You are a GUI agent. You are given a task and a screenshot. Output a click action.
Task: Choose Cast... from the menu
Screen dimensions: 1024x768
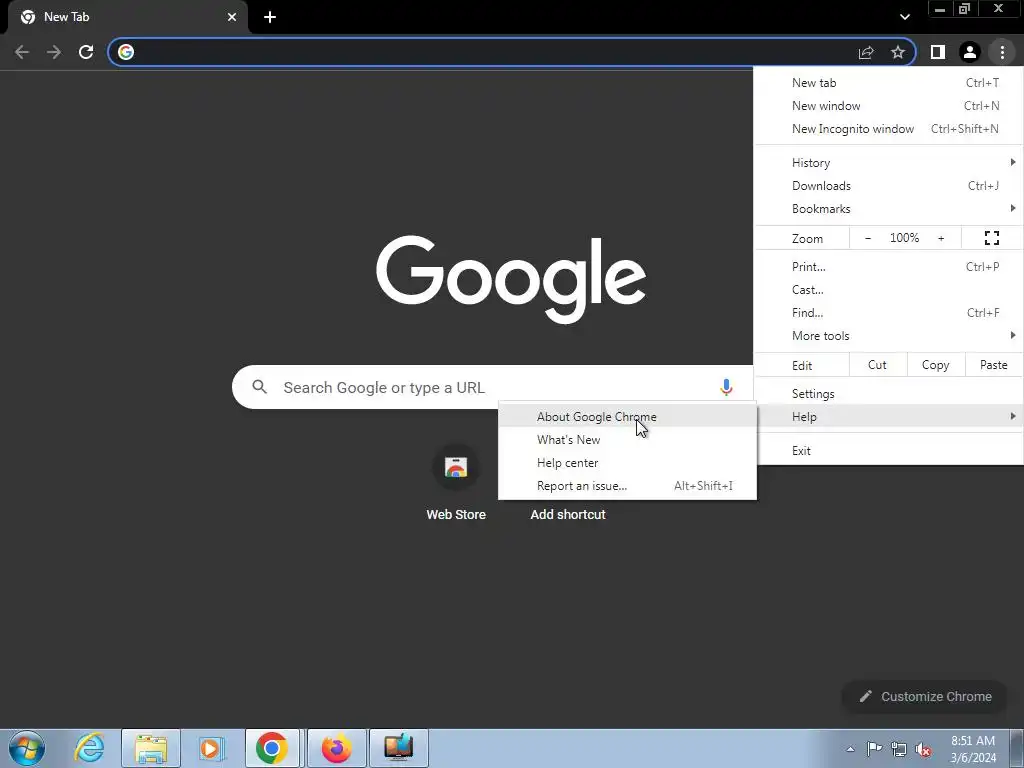pos(889,290)
